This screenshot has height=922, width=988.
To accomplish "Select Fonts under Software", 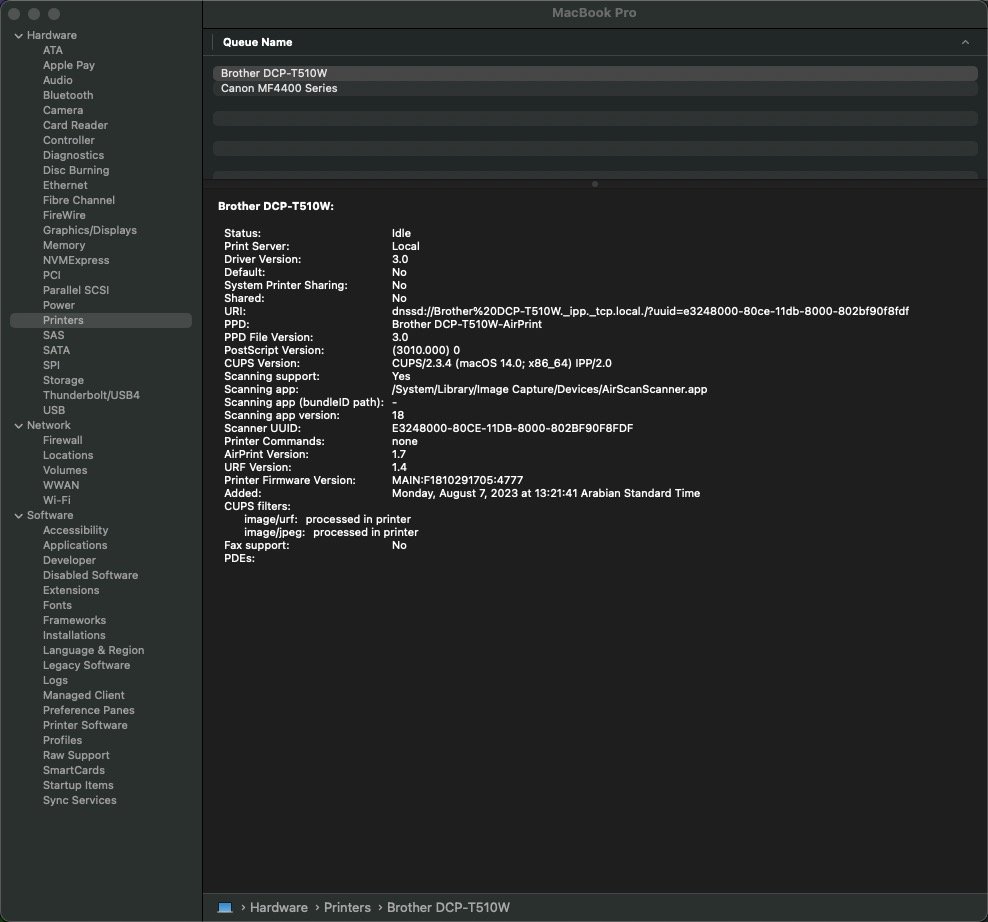I will [x=57, y=606].
